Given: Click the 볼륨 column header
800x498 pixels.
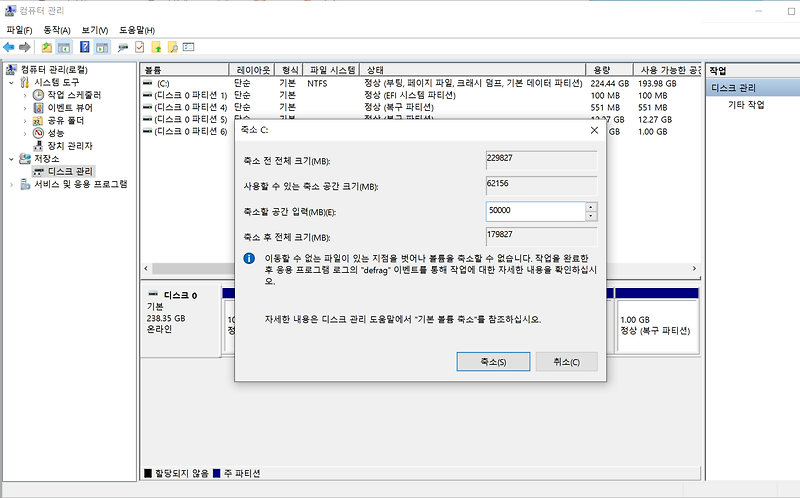Looking at the screenshot, I should point(185,70).
